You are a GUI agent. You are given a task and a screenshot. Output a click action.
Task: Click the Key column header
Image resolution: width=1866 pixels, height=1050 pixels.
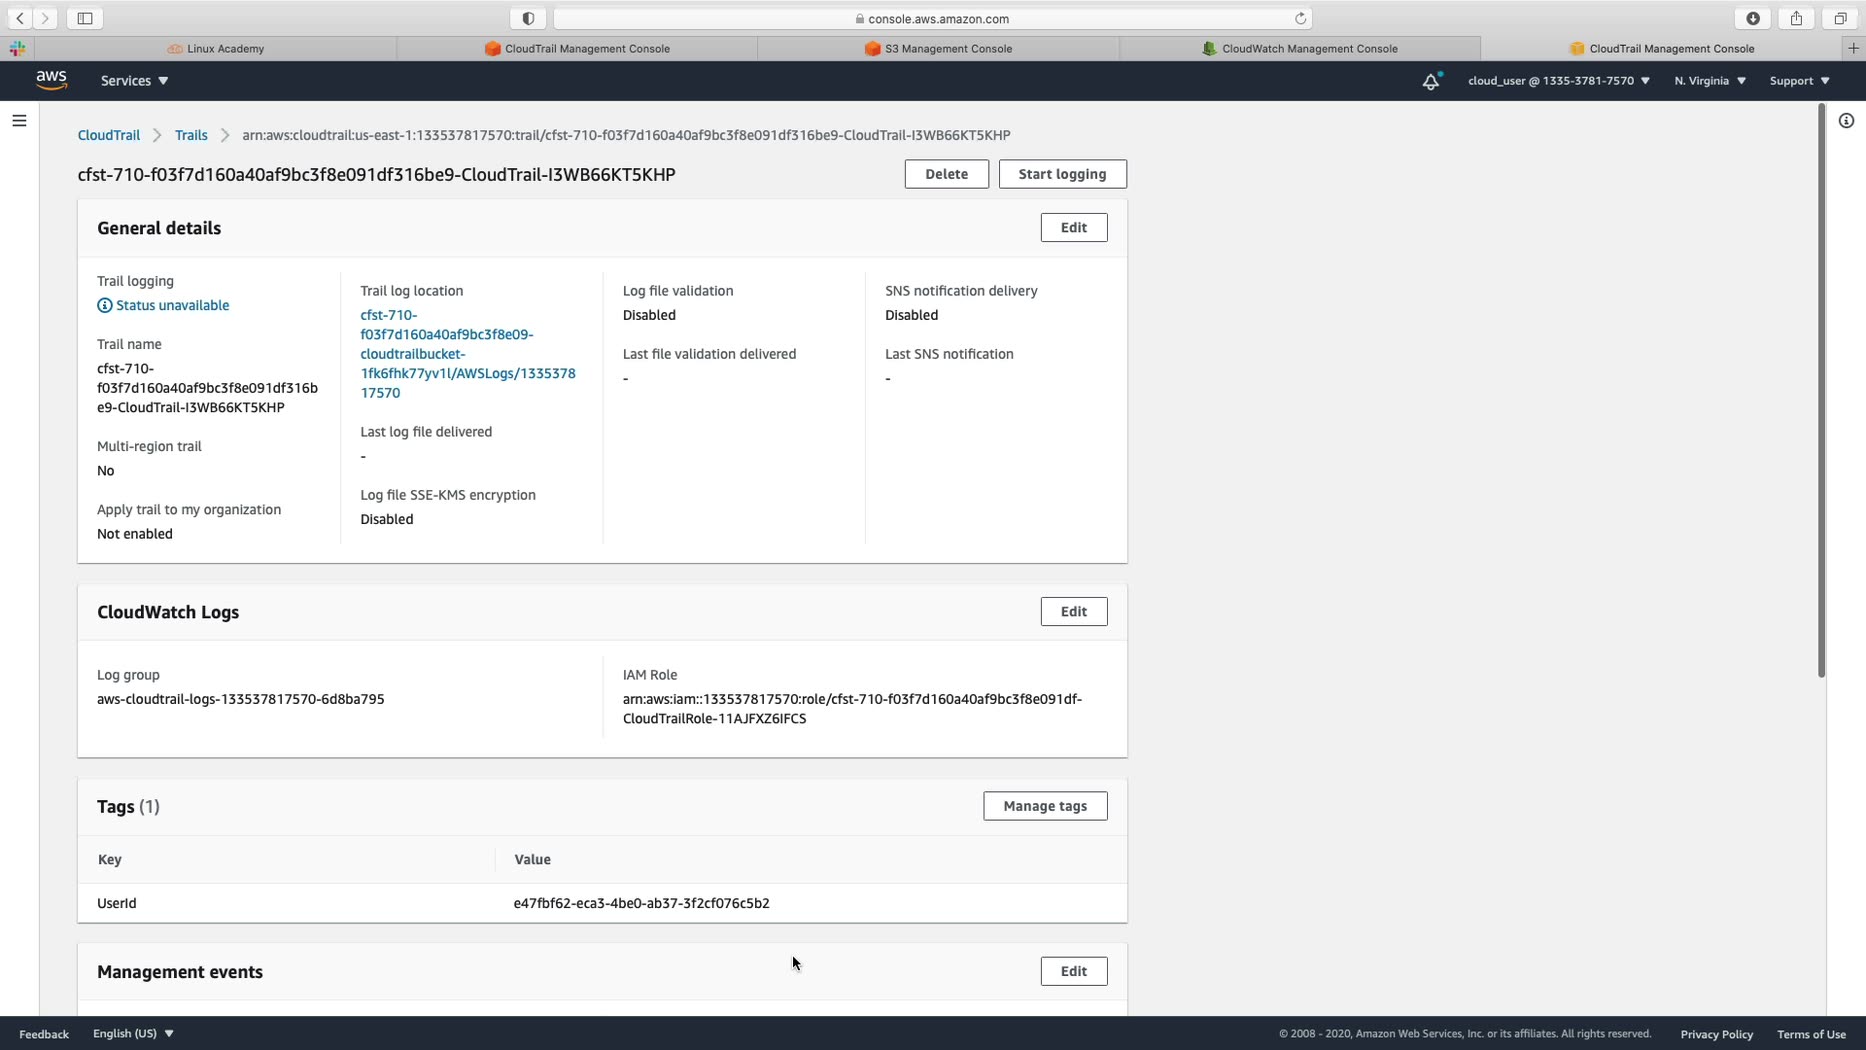110,859
